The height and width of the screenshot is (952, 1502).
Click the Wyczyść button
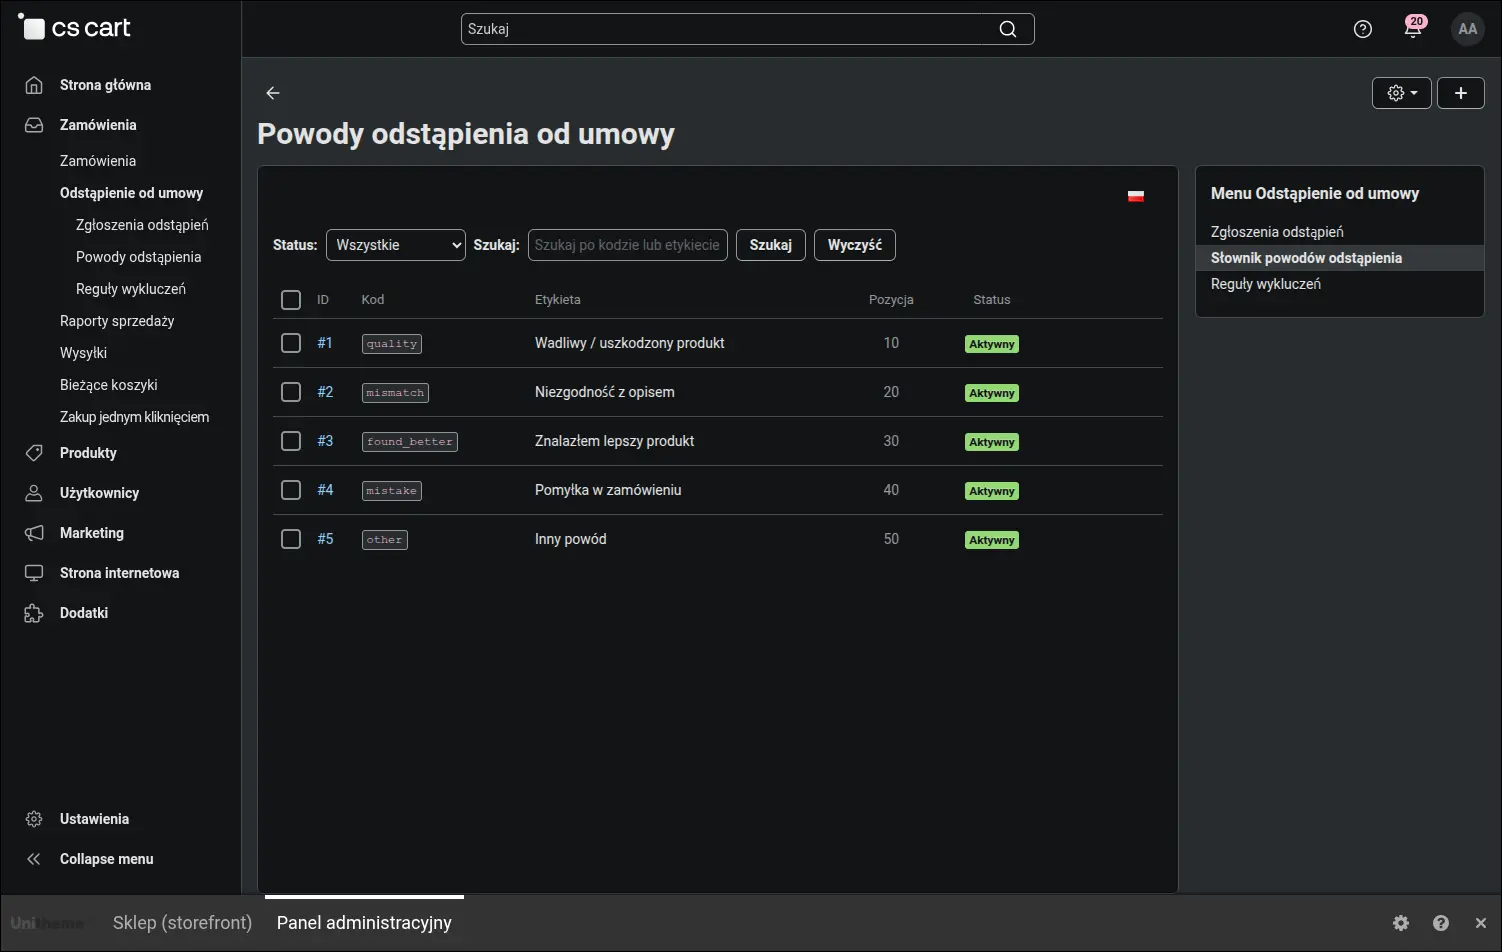click(x=855, y=245)
